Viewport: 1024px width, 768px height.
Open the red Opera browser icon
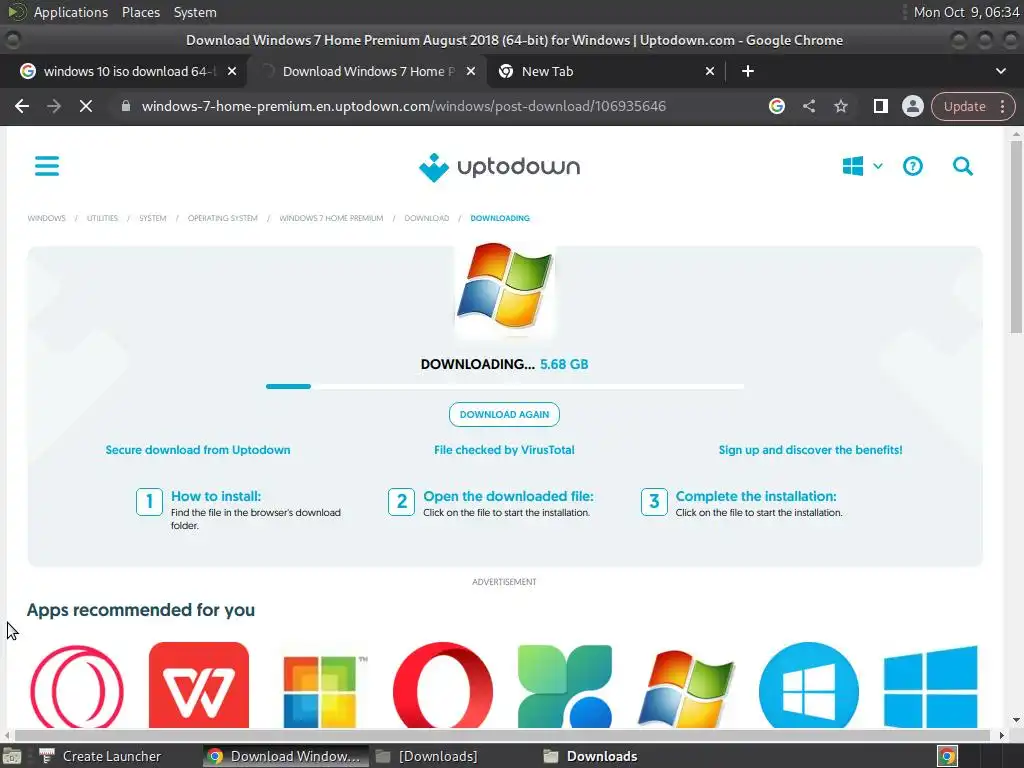tap(443, 685)
